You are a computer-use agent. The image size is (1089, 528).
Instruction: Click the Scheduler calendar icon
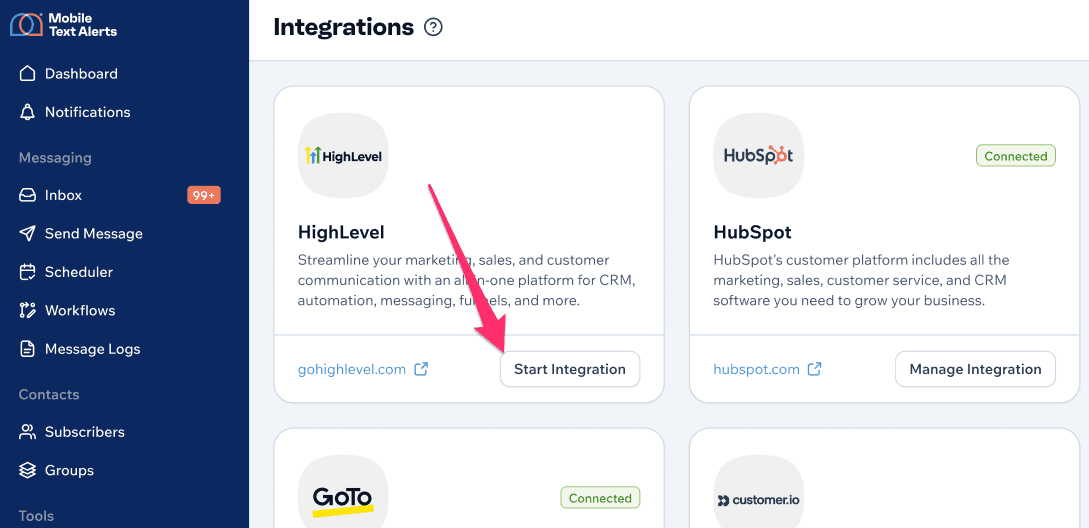pyautogui.click(x=27, y=272)
